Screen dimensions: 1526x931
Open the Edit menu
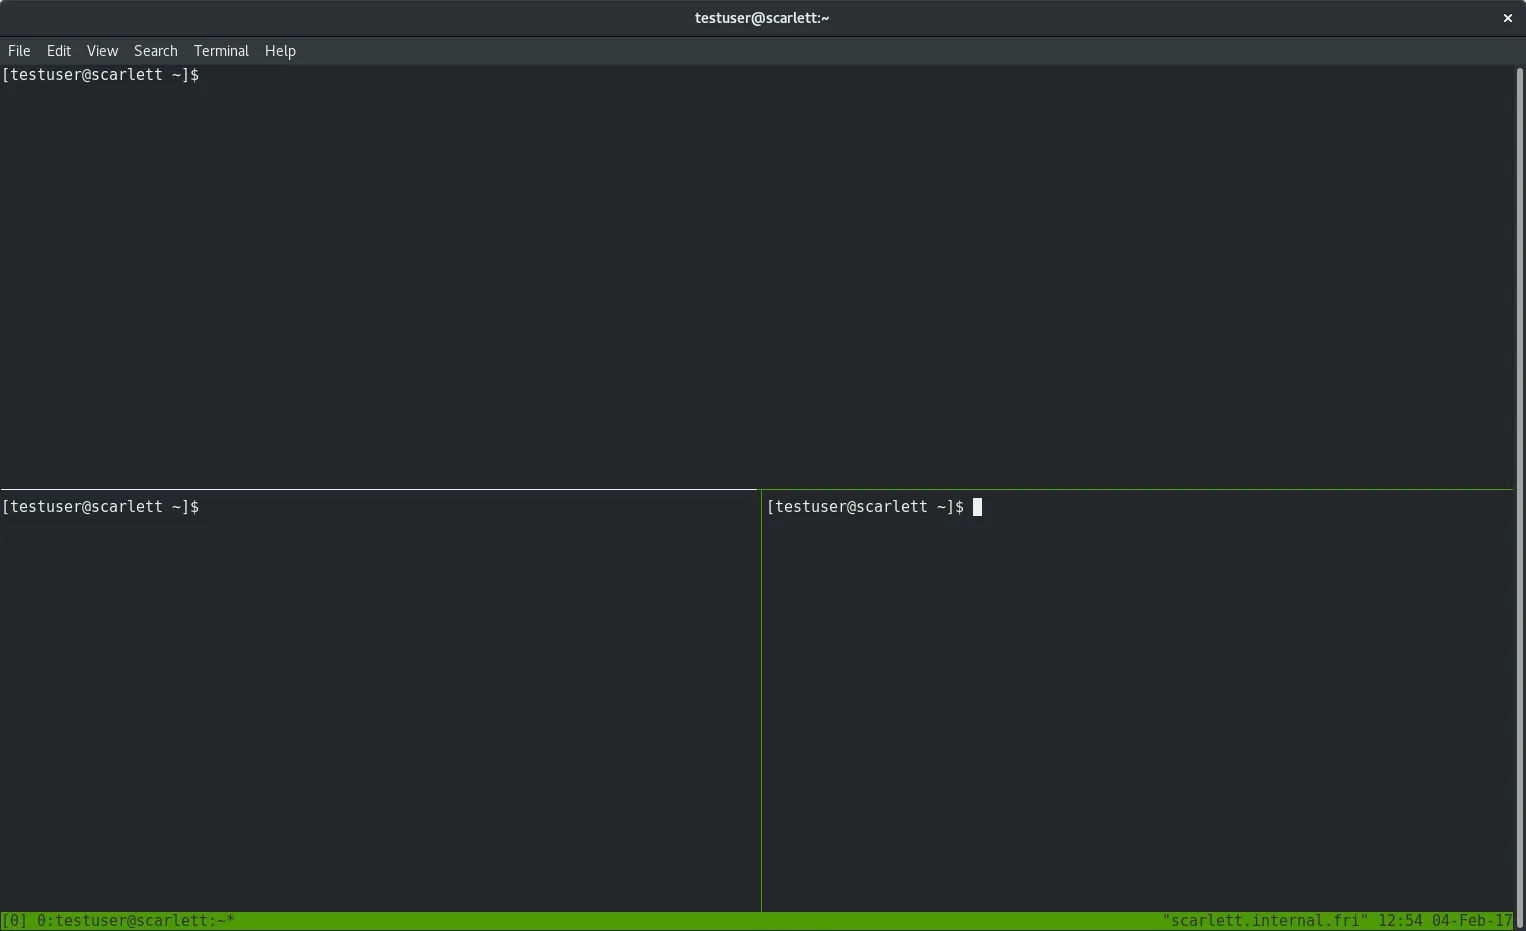coord(58,50)
